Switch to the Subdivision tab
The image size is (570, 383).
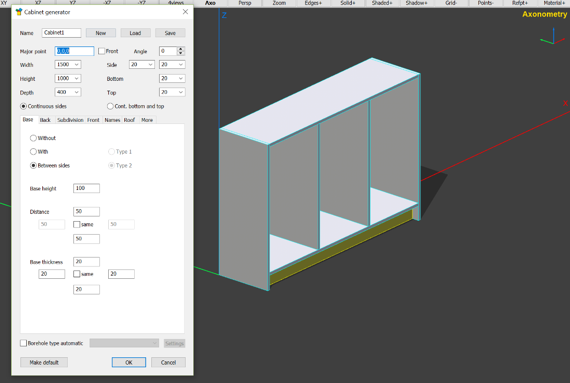[x=70, y=120]
